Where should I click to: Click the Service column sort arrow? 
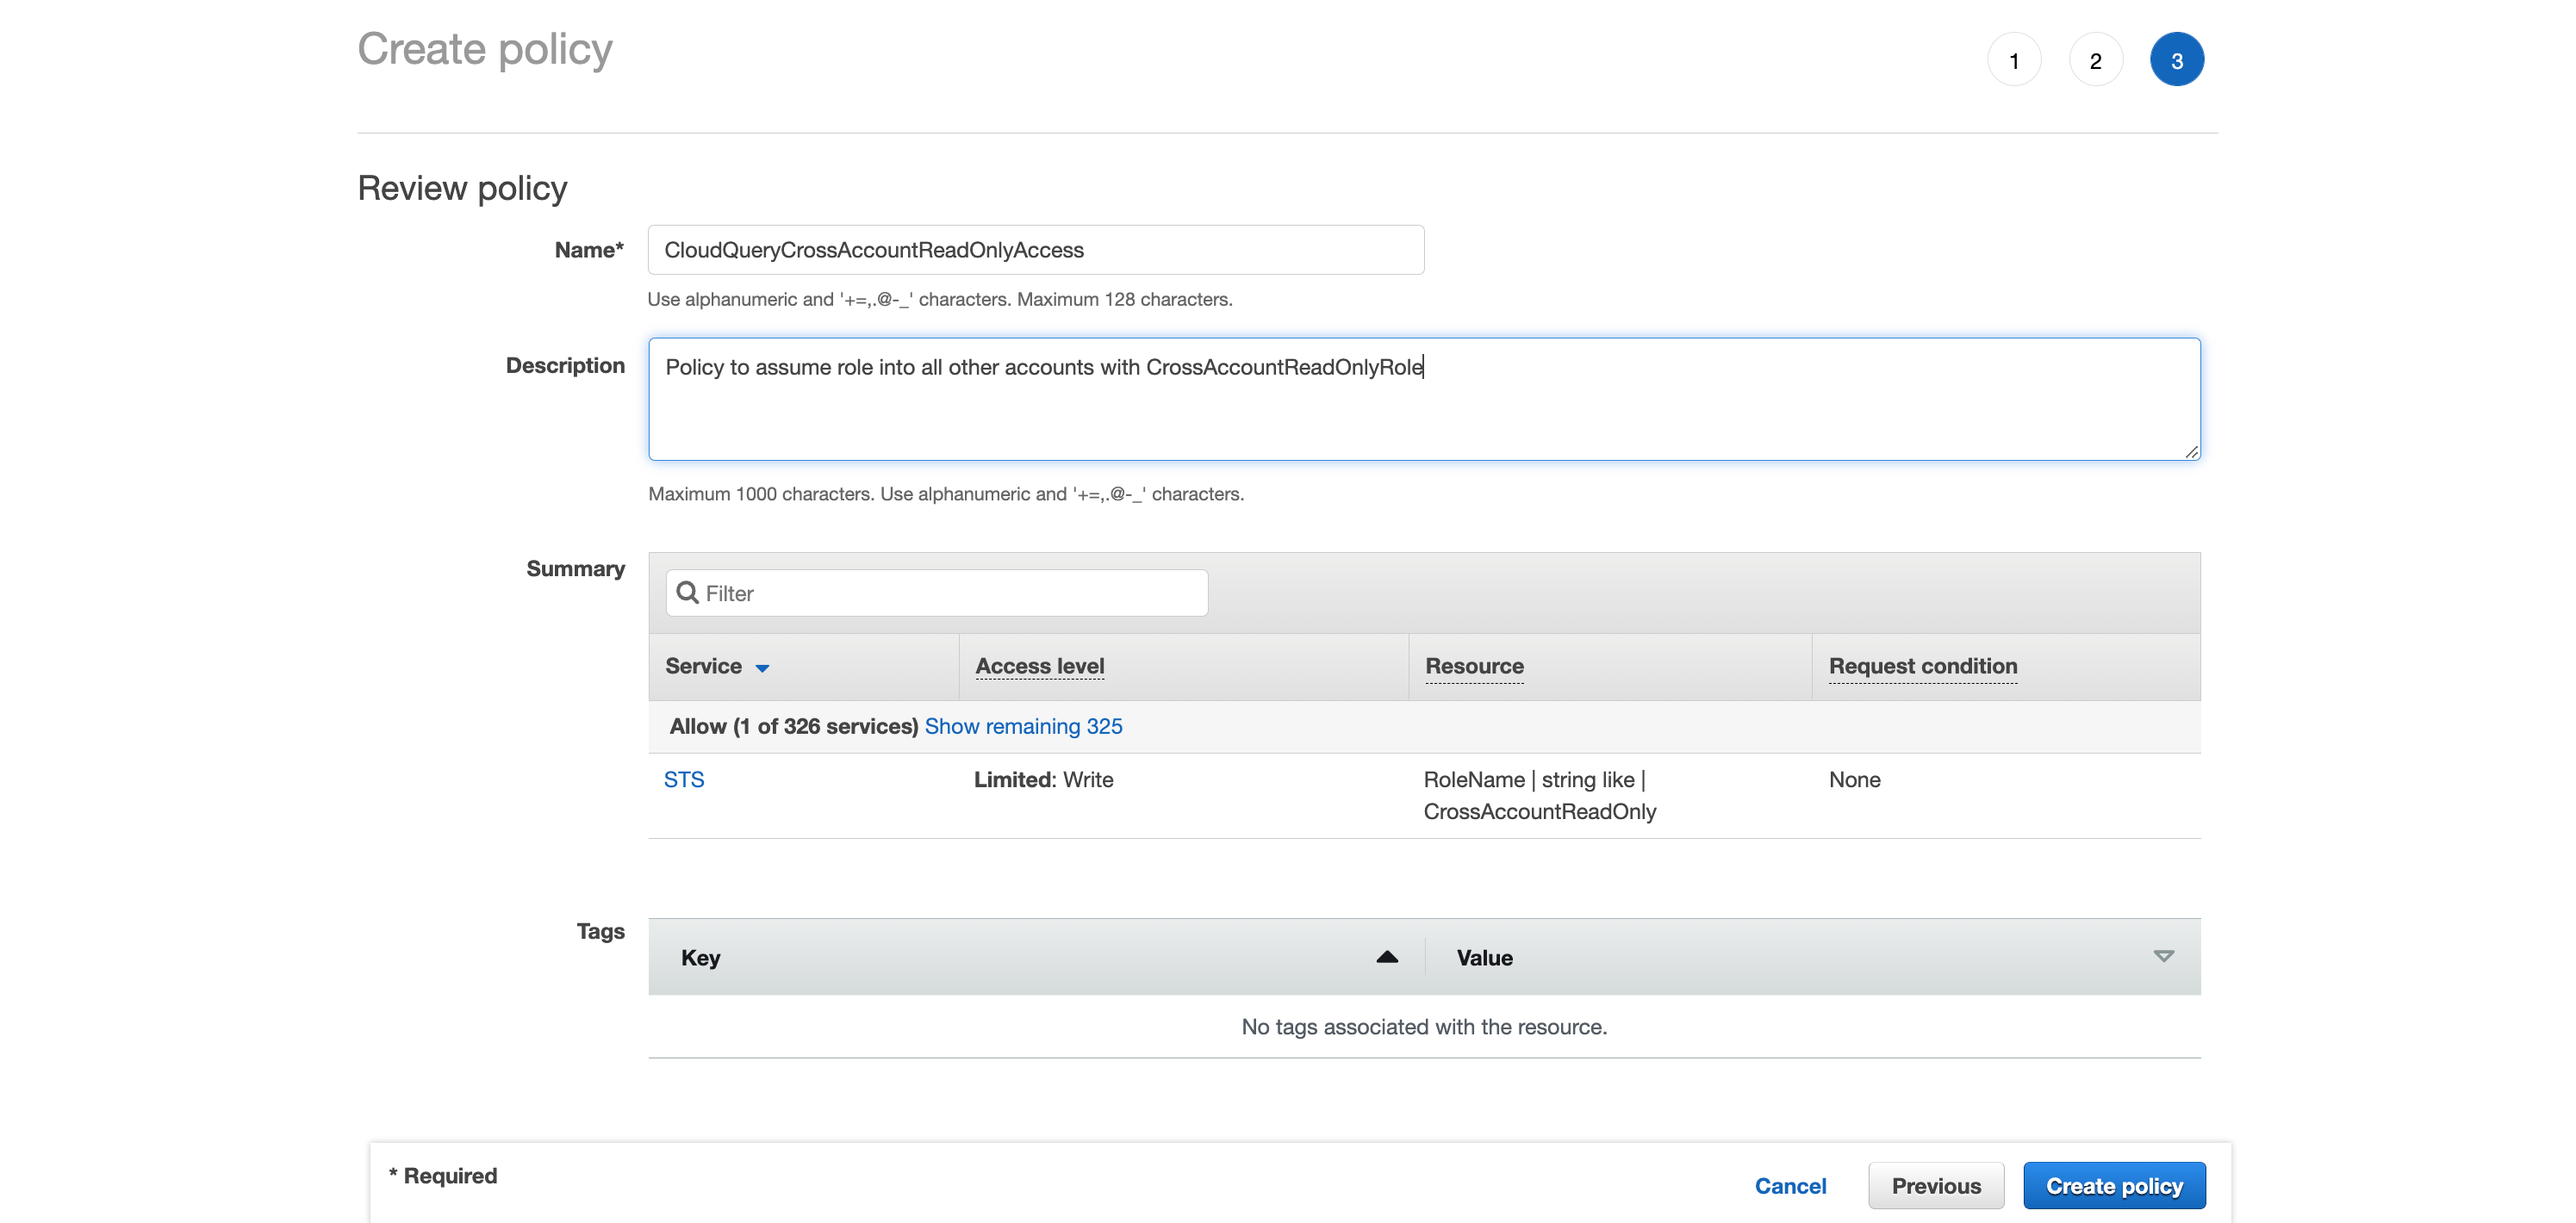pyautogui.click(x=762, y=668)
